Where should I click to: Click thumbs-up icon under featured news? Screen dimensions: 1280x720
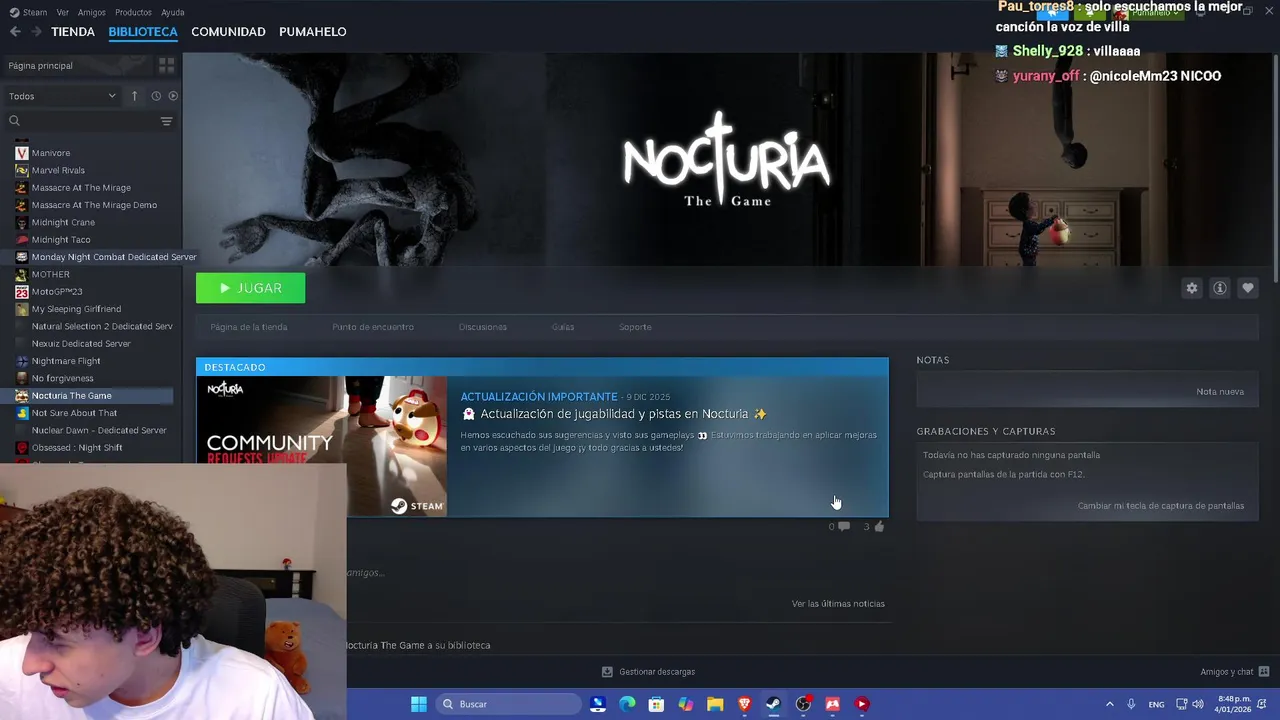[879, 526]
